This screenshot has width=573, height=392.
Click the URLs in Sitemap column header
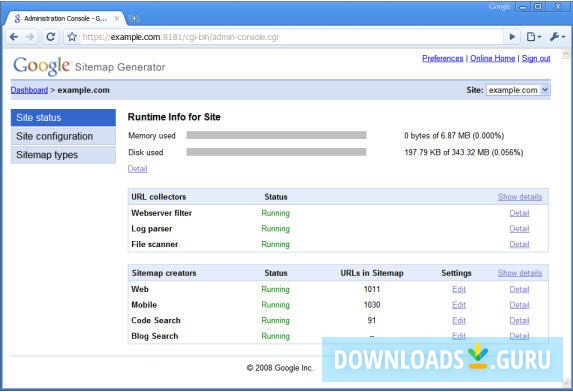click(372, 273)
